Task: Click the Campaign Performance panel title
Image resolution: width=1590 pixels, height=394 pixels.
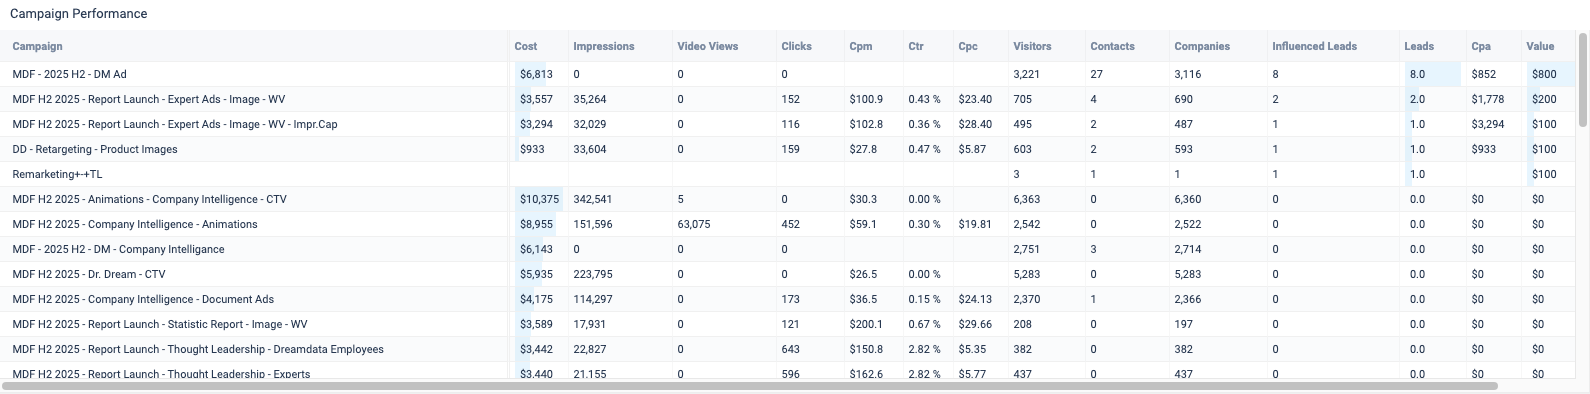Action: (x=78, y=14)
